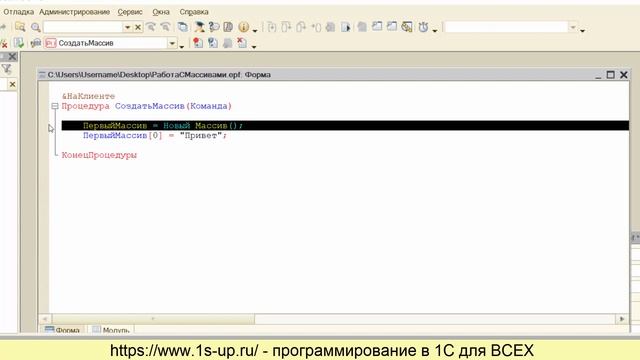Click the small X button under the funnel icon
Screen dimensions: 640x360
(12, 84)
